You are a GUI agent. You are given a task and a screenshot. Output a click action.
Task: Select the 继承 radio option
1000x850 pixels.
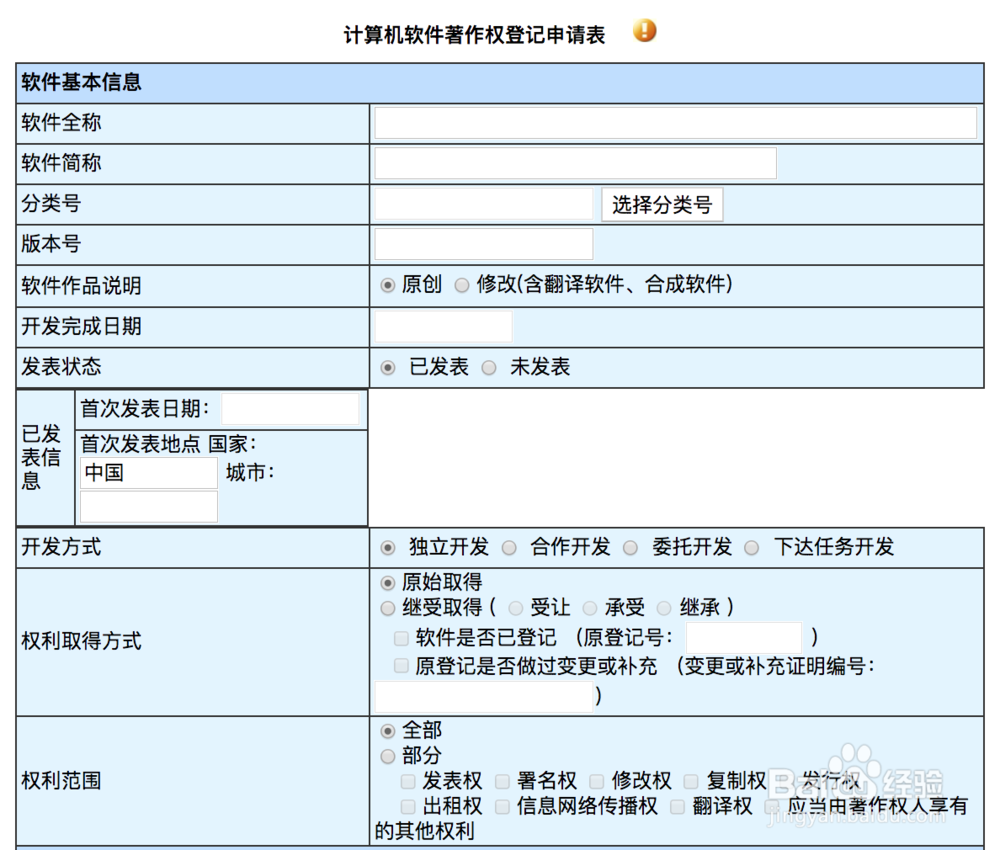tap(664, 608)
